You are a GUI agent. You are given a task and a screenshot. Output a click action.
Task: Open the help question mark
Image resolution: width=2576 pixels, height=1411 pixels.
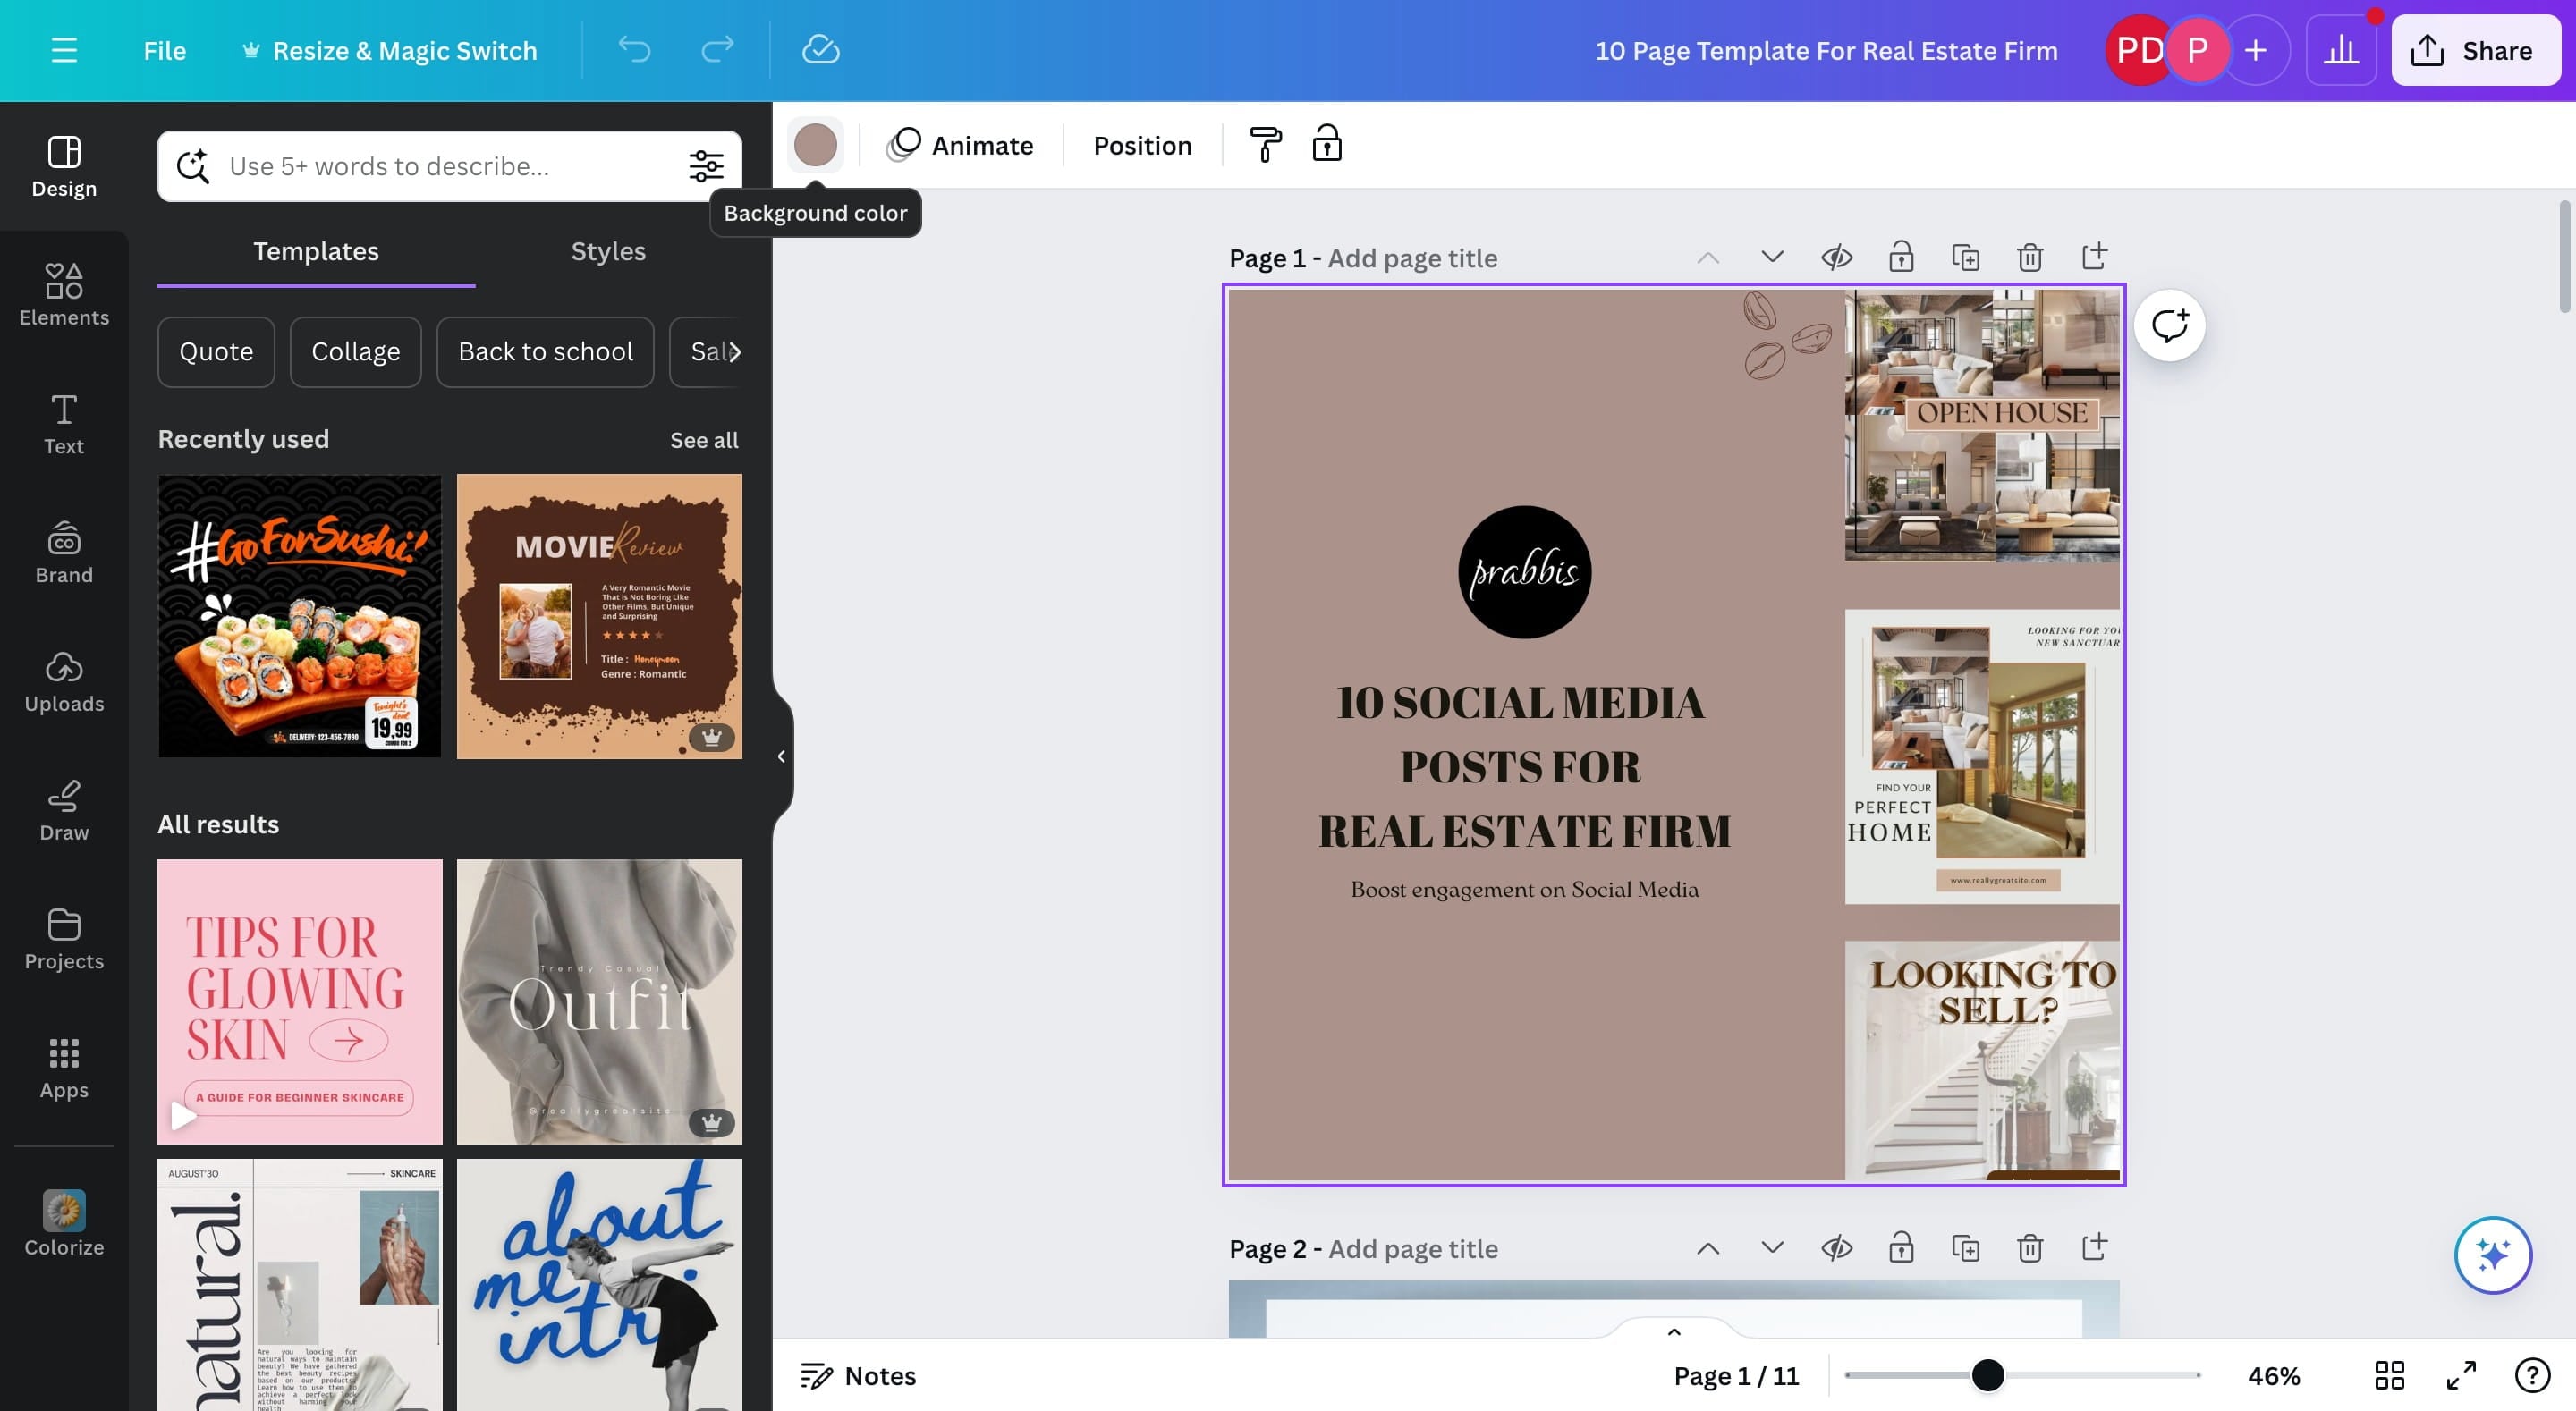tap(2532, 1376)
